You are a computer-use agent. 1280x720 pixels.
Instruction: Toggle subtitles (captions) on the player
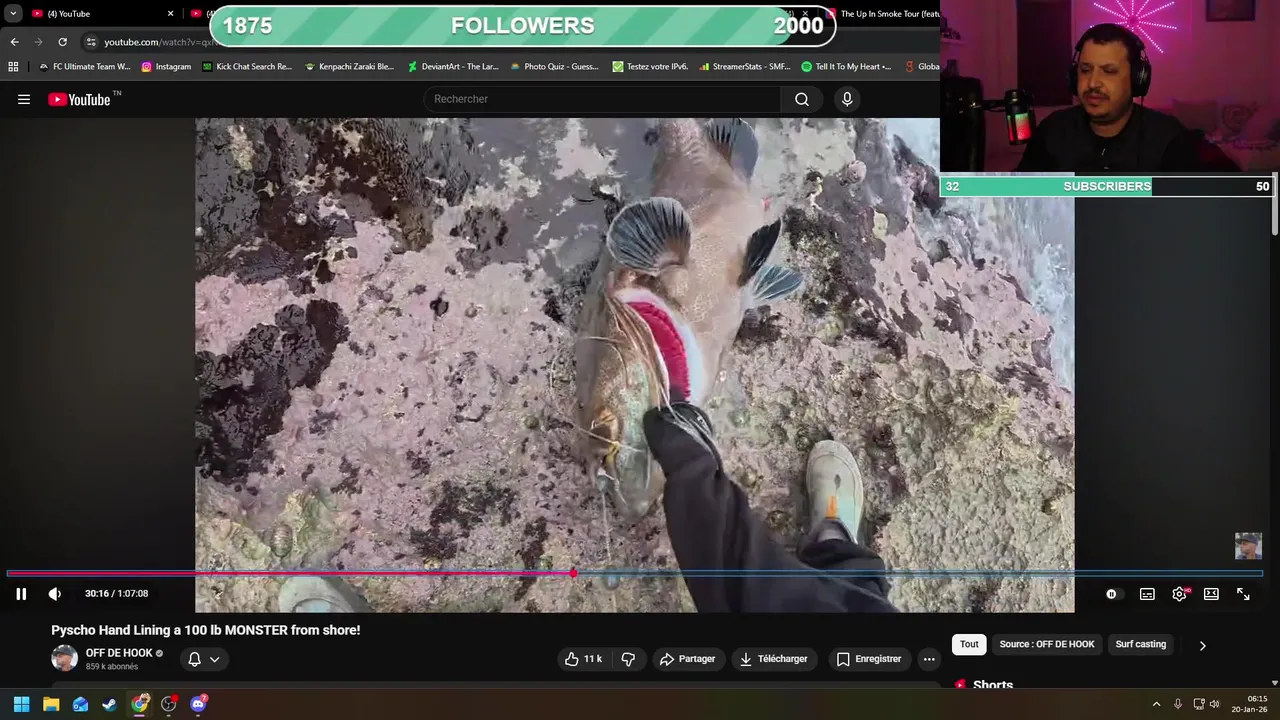coord(1147,594)
